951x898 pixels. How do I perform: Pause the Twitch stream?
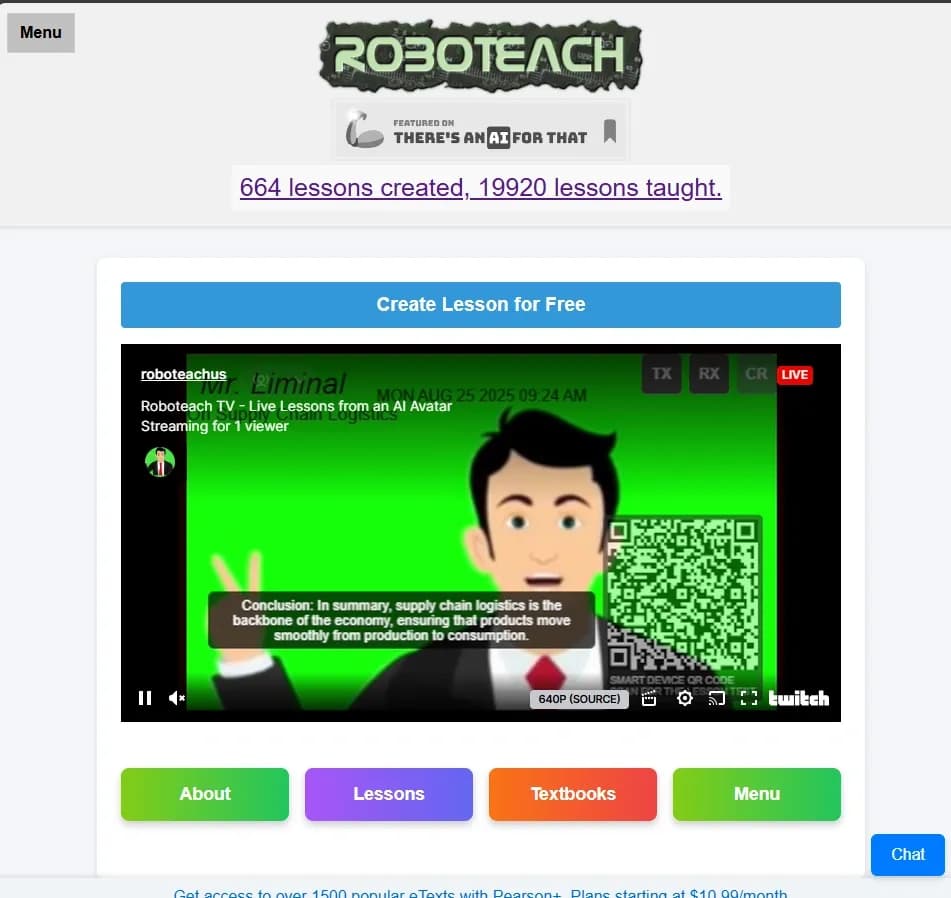[x=145, y=698]
